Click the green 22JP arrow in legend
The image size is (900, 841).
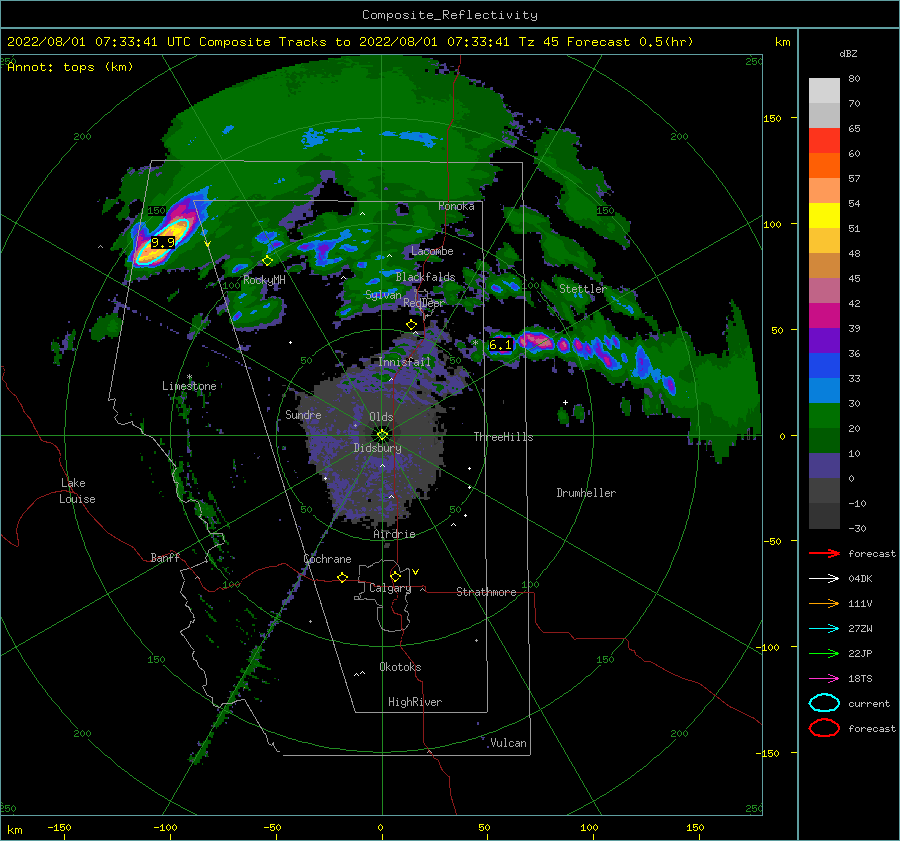824,653
